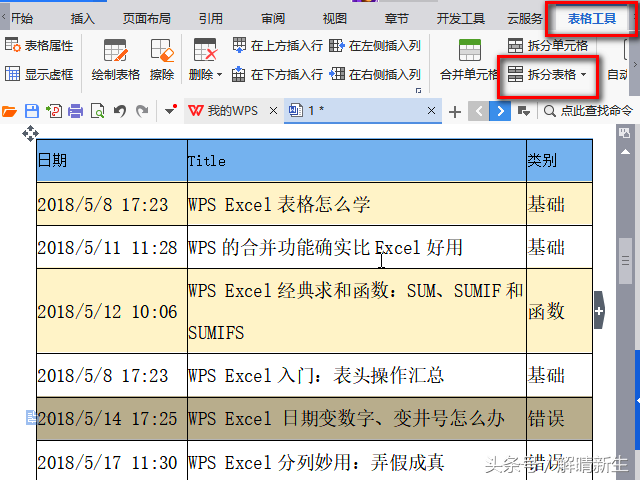Click the save disk icon

(x=32, y=111)
